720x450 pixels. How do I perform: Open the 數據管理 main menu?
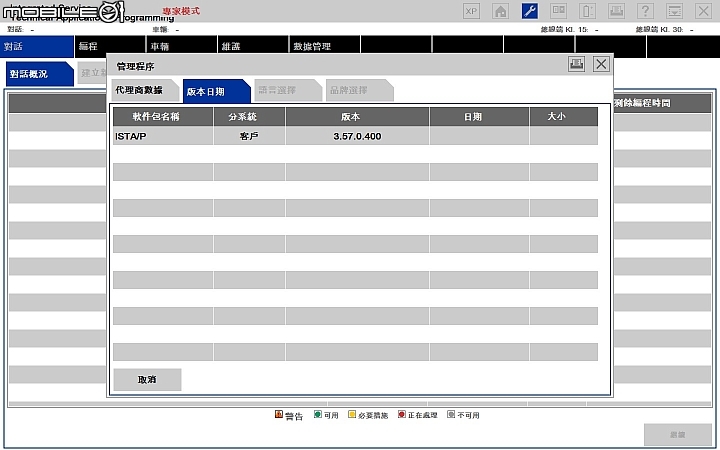click(325, 46)
